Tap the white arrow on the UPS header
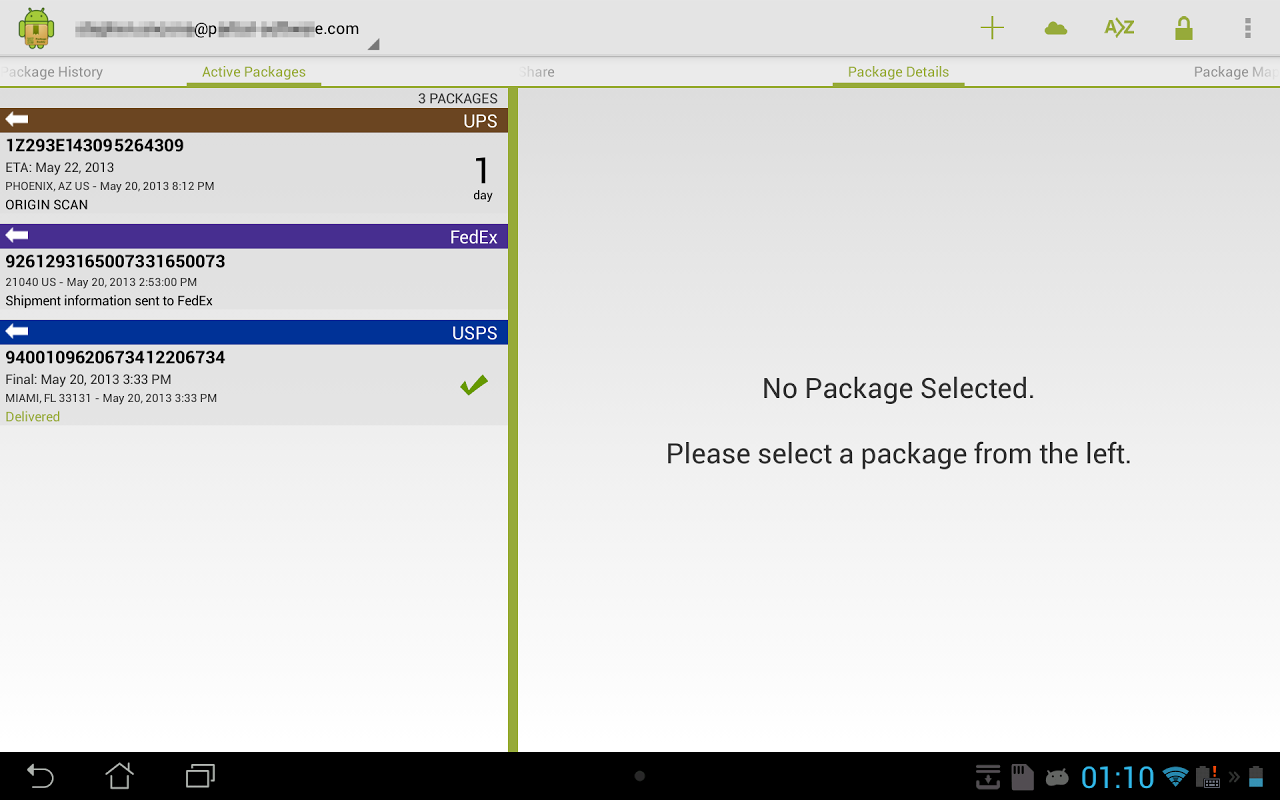 pos(16,119)
